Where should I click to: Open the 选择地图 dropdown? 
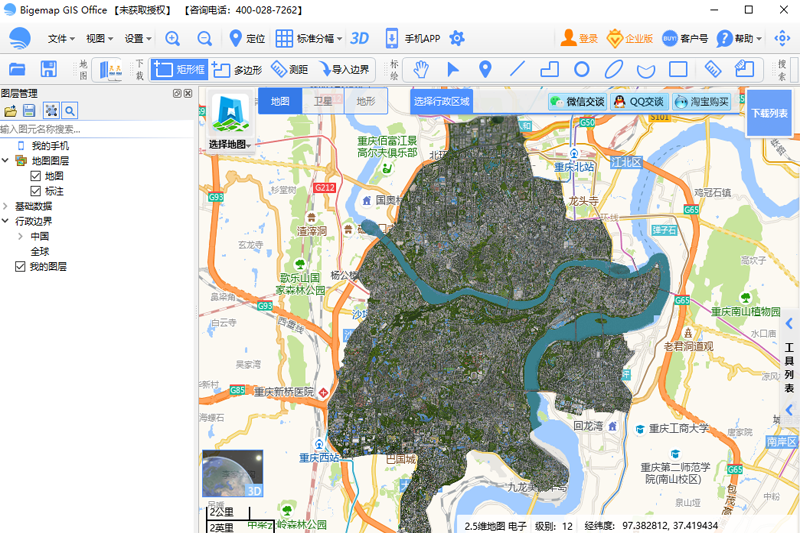(230, 145)
